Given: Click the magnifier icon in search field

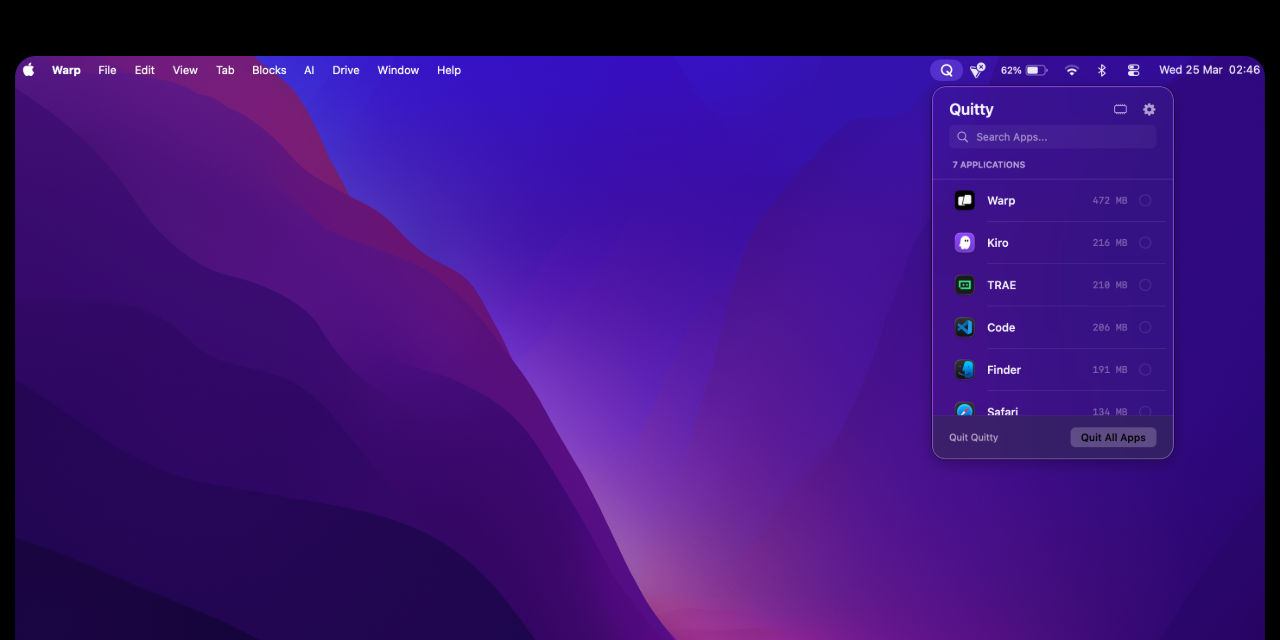Looking at the screenshot, I should [x=962, y=137].
